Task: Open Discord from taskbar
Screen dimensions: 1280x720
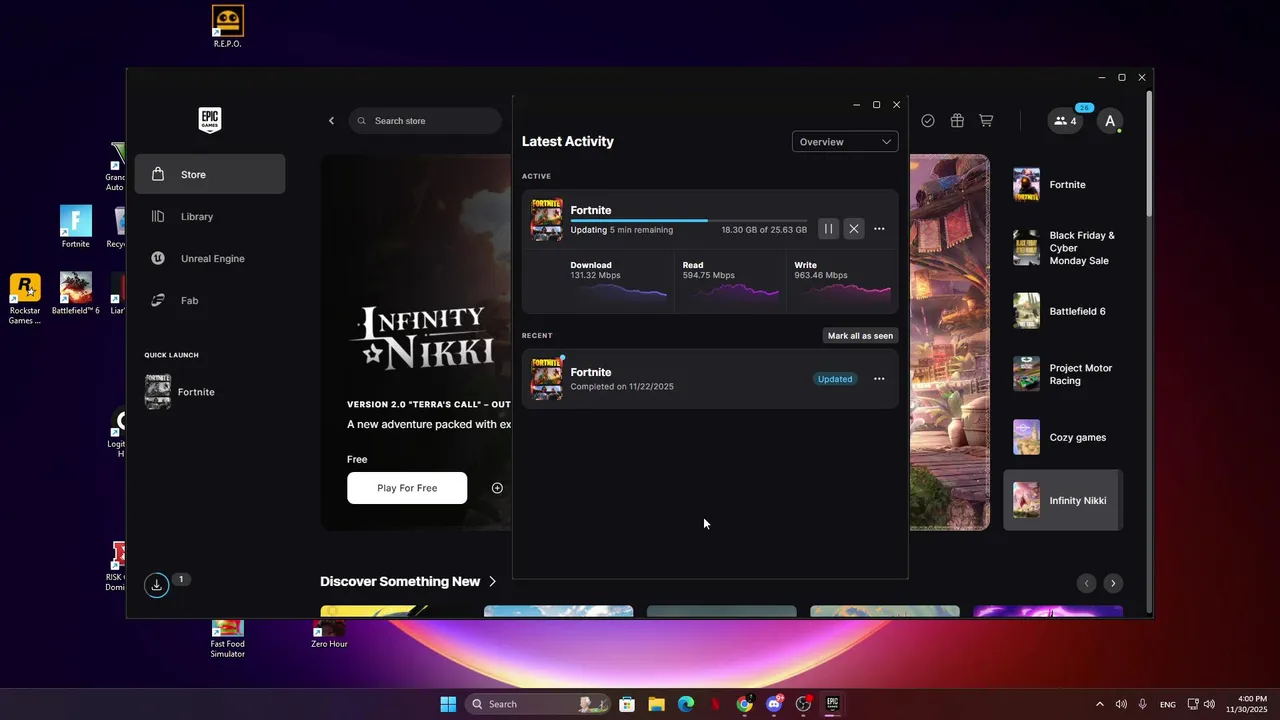Action: (x=774, y=704)
